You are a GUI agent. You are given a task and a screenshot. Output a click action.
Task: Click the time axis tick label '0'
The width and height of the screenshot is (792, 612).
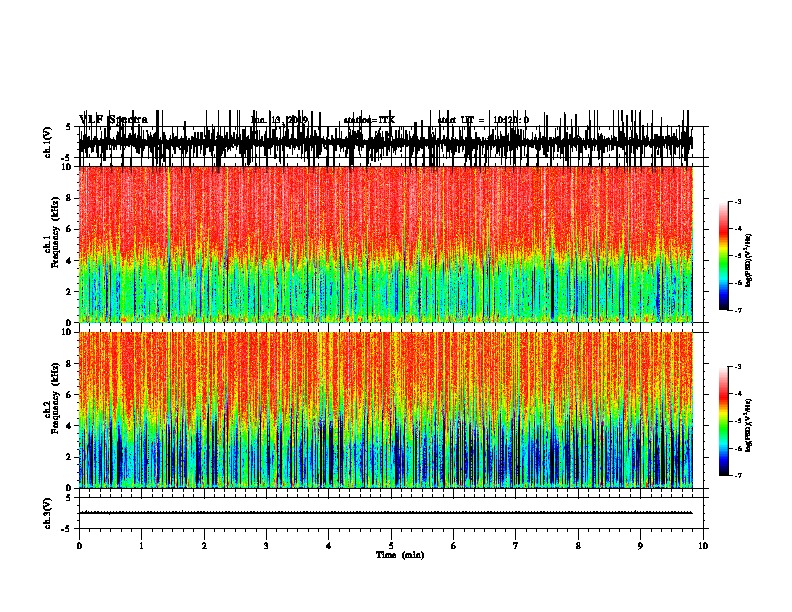click(x=79, y=545)
